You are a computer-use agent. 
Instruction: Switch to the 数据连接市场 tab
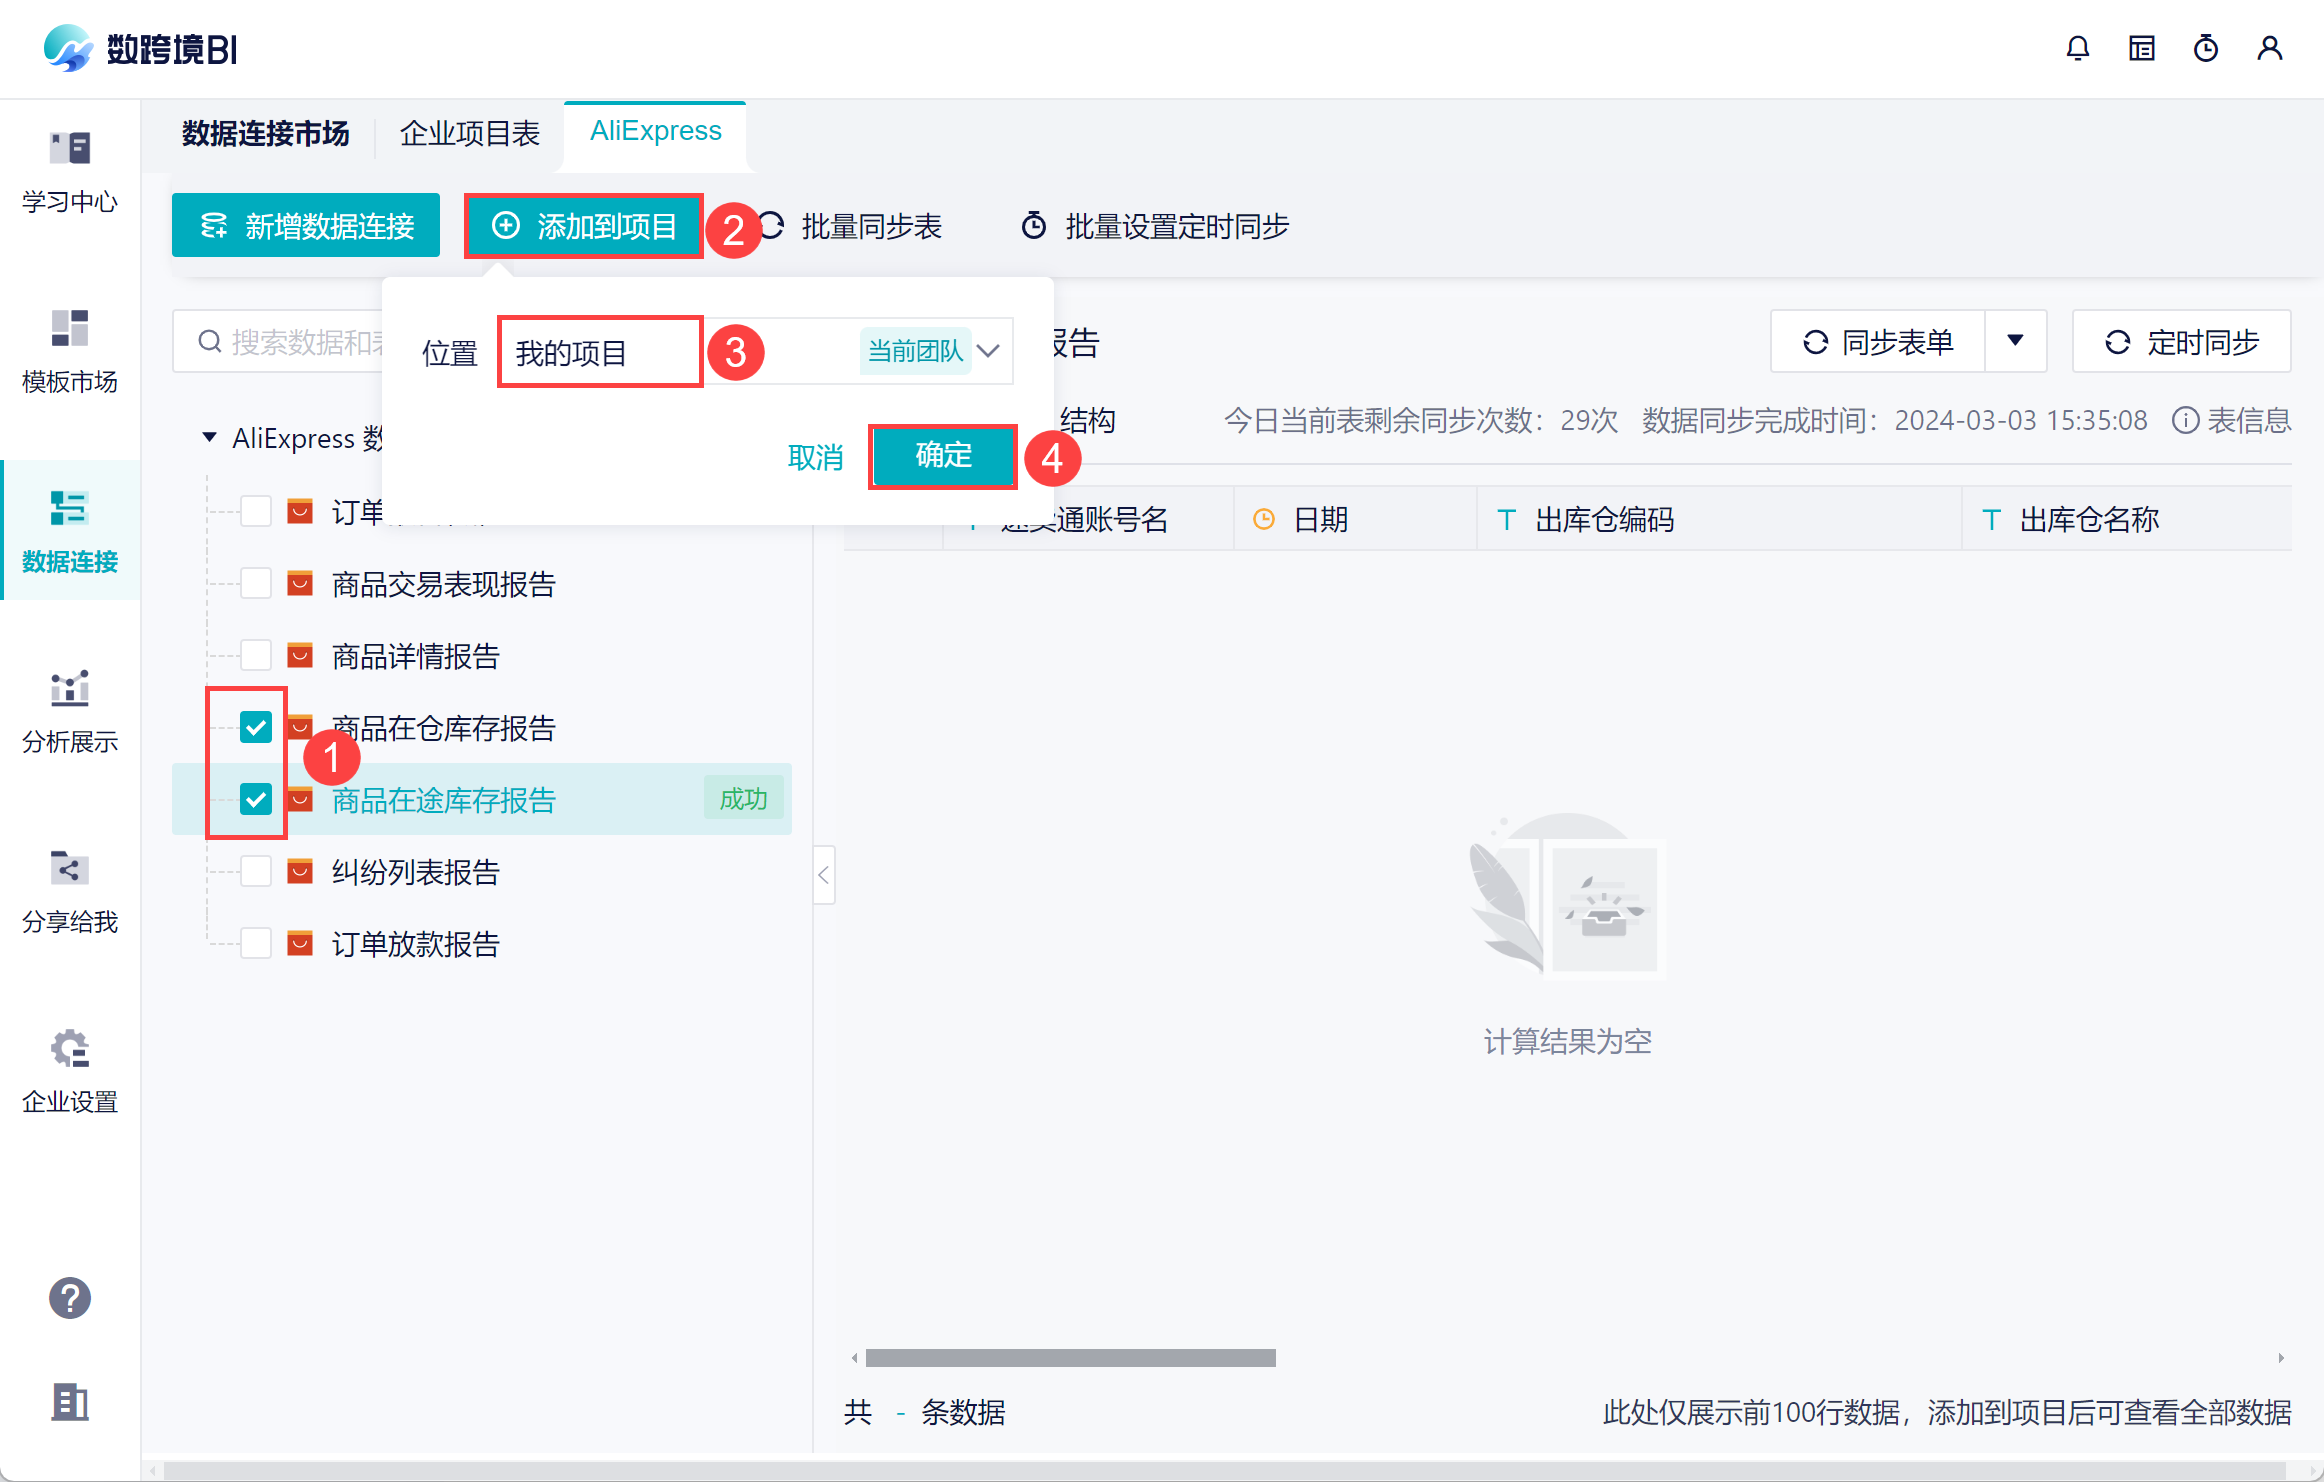[265, 133]
